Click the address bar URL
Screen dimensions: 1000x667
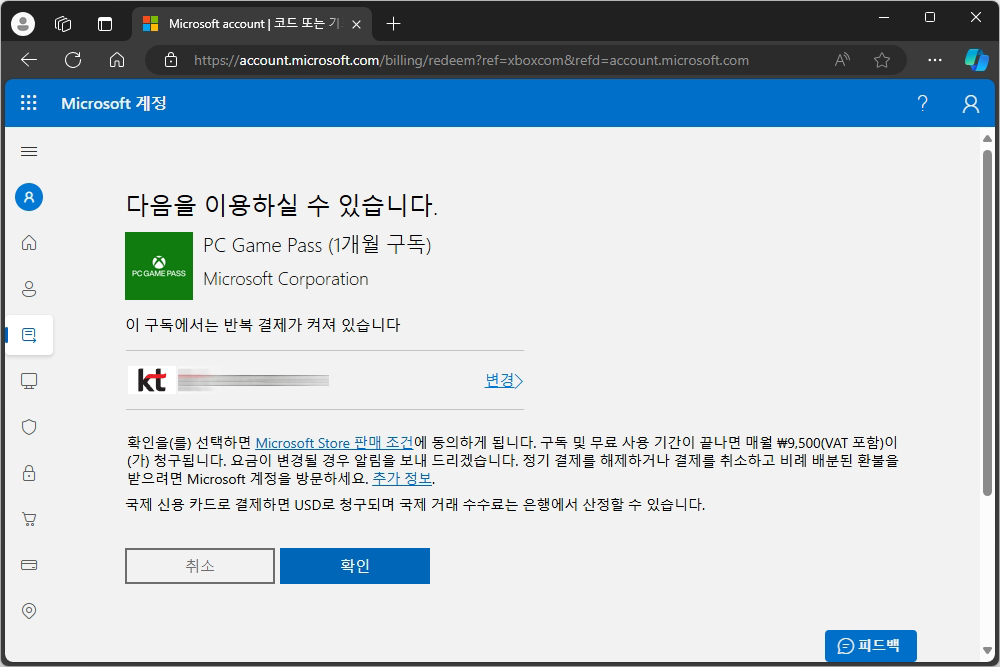(x=471, y=60)
